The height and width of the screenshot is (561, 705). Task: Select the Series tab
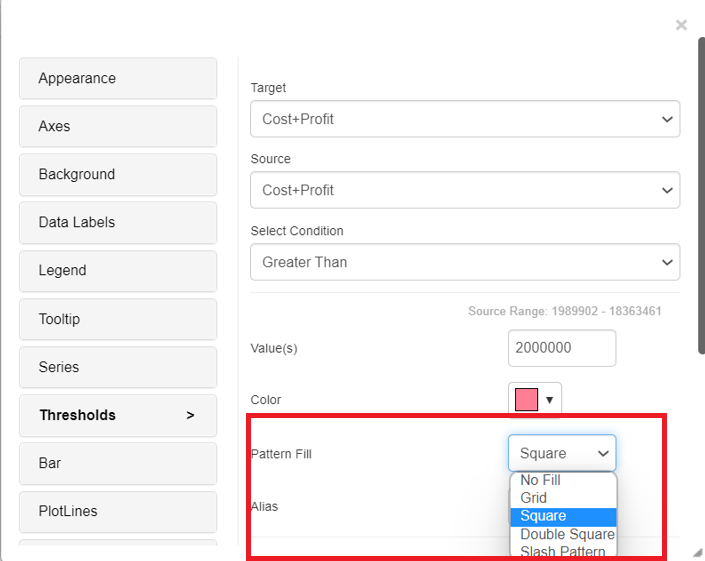pyautogui.click(x=118, y=367)
